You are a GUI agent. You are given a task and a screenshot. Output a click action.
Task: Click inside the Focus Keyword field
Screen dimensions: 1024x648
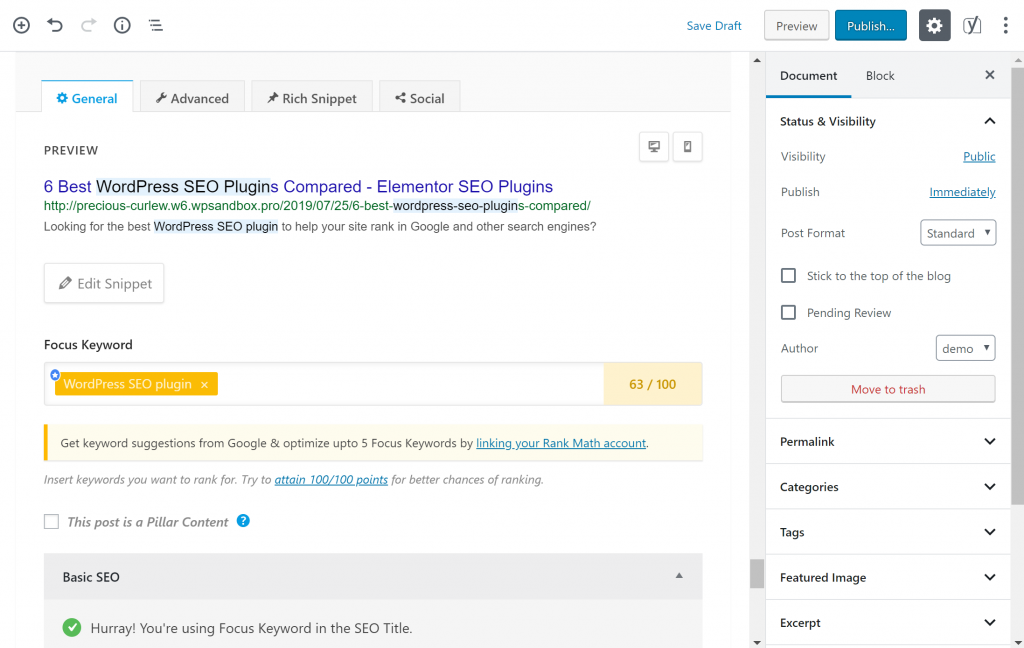pos(400,384)
